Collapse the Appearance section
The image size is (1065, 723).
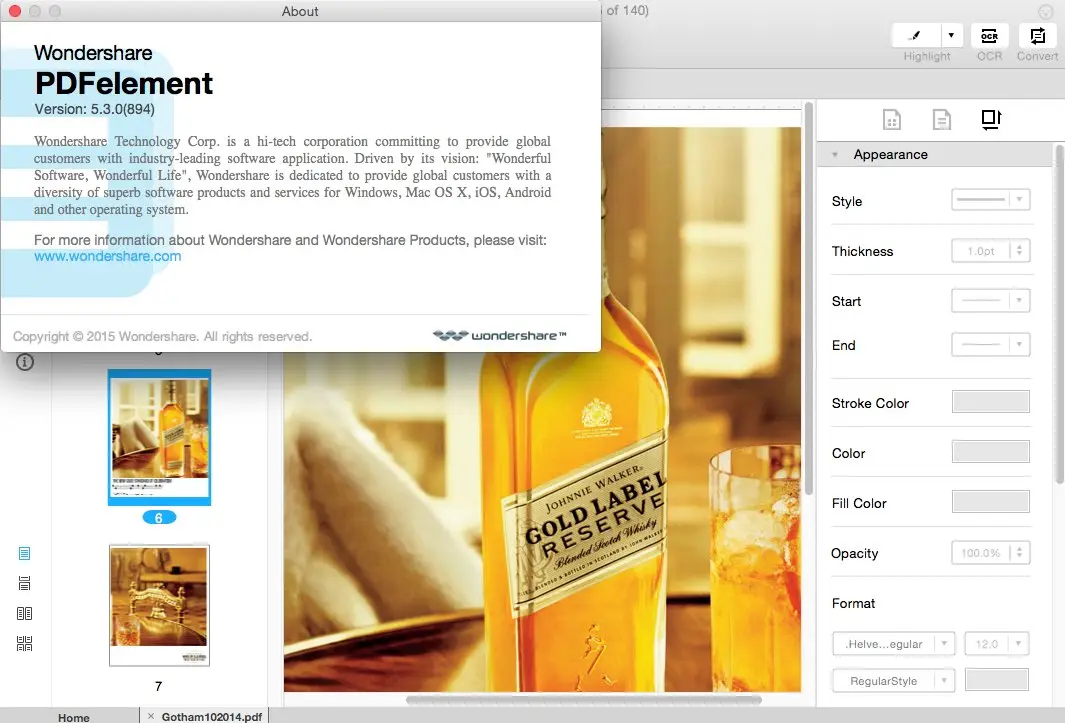835,155
